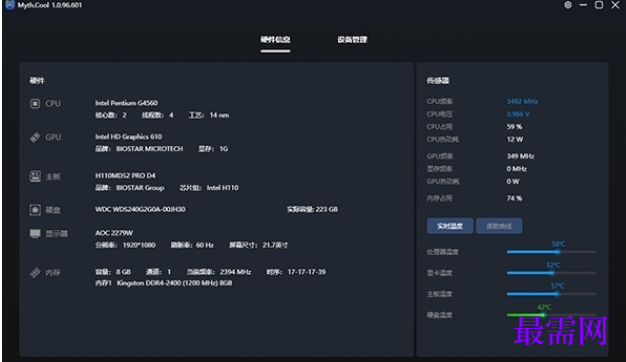Switch to the 设备管理 device management tab
The height and width of the screenshot is (362, 626).
coord(352,40)
